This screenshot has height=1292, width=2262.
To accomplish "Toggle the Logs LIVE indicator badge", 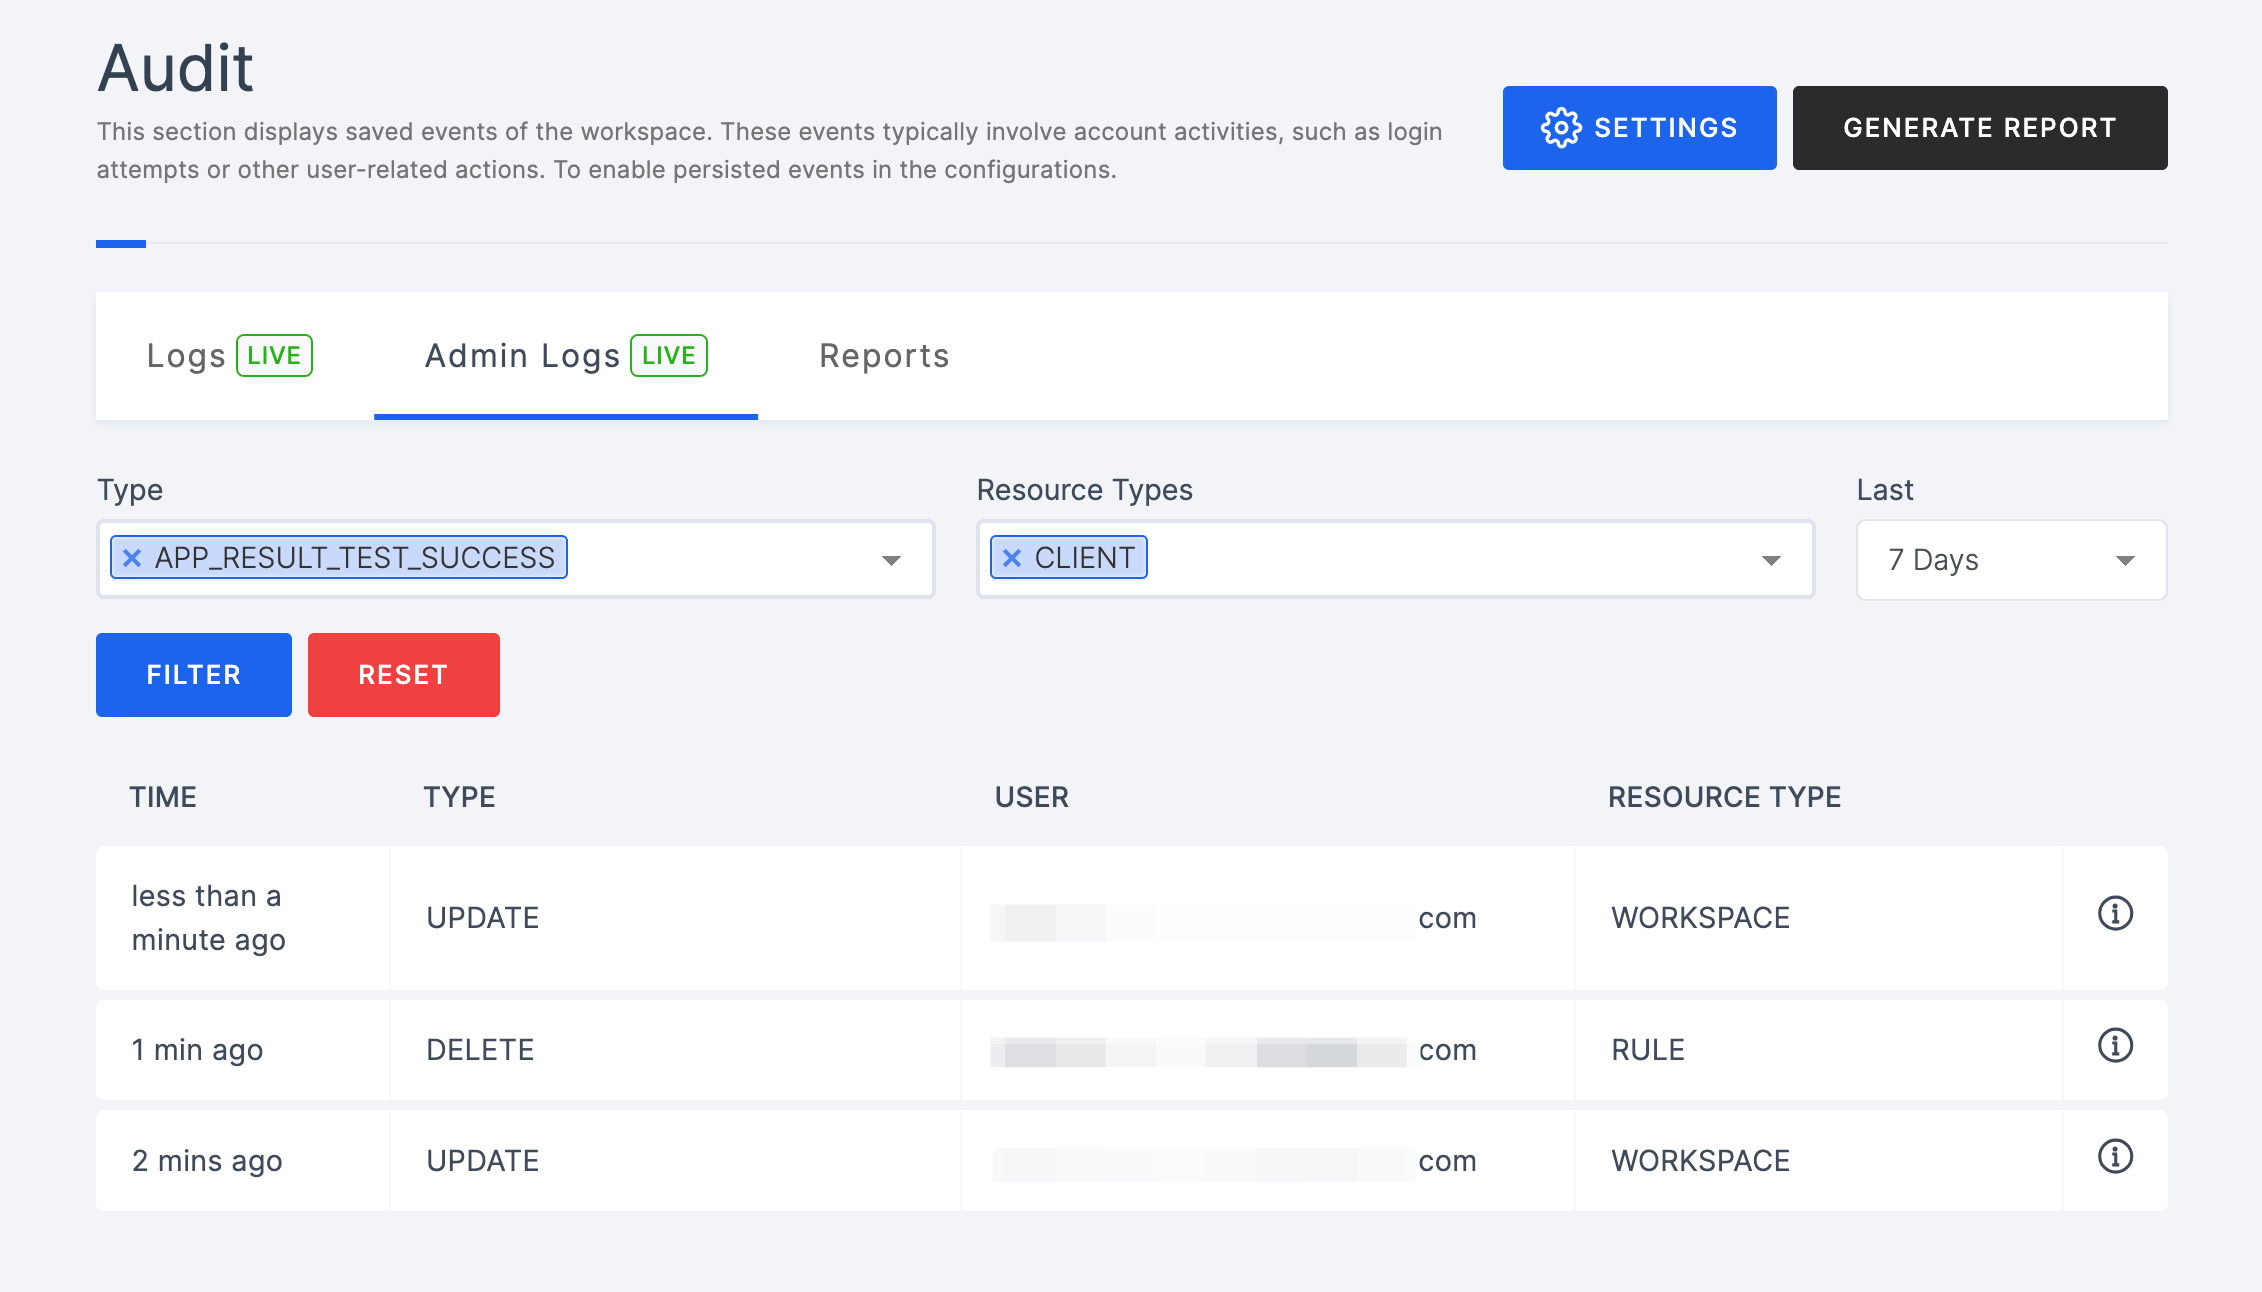I will [x=273, y=356].
